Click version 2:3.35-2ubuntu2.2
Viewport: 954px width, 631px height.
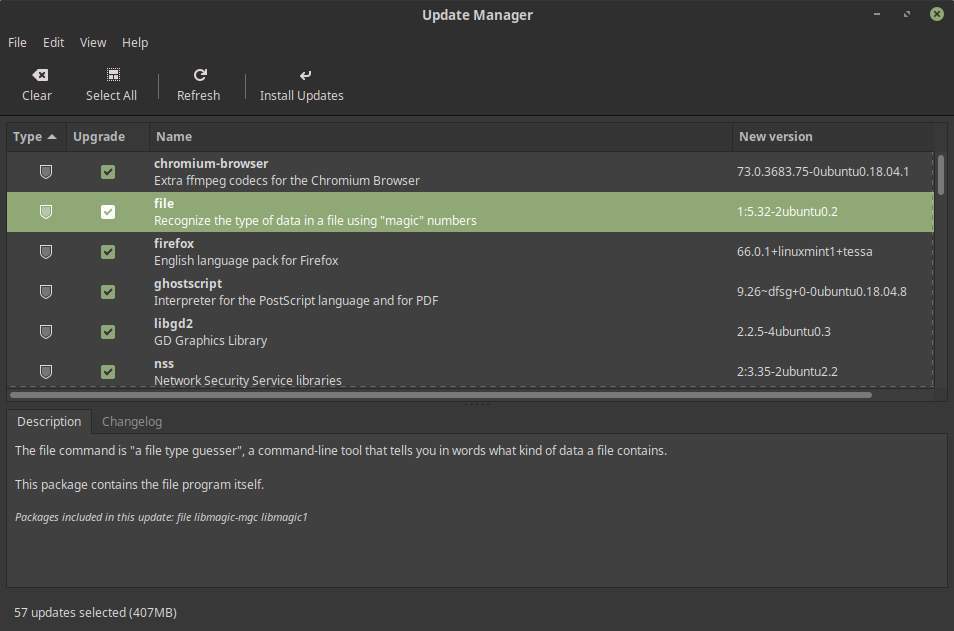(787, 372)
